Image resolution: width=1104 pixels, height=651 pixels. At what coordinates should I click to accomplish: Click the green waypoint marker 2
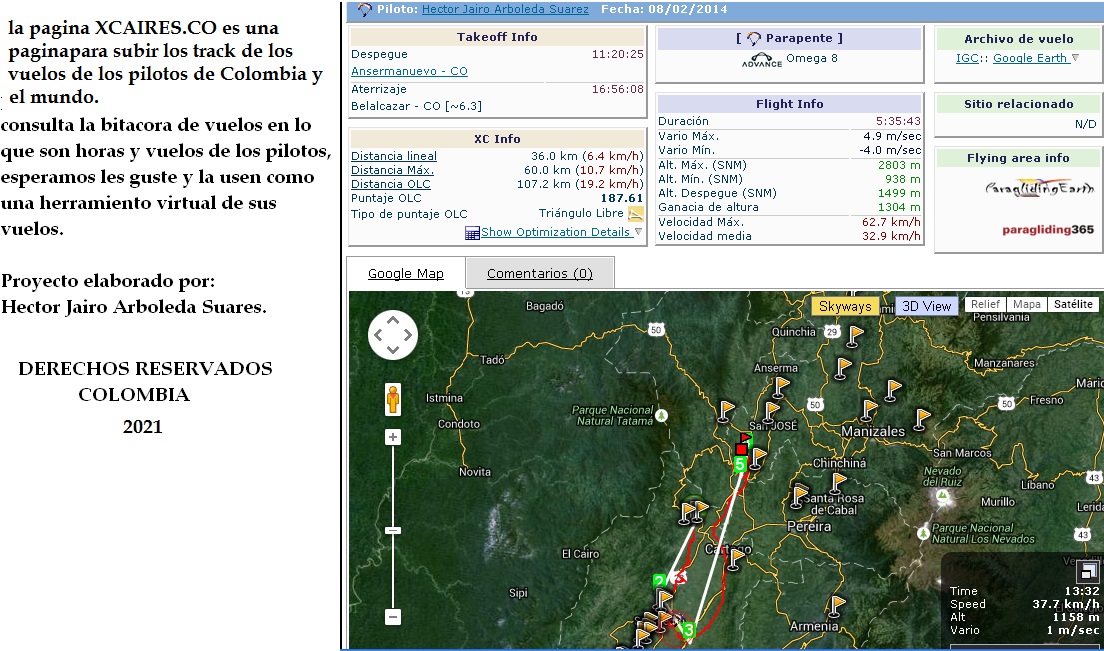pos(659,581)
